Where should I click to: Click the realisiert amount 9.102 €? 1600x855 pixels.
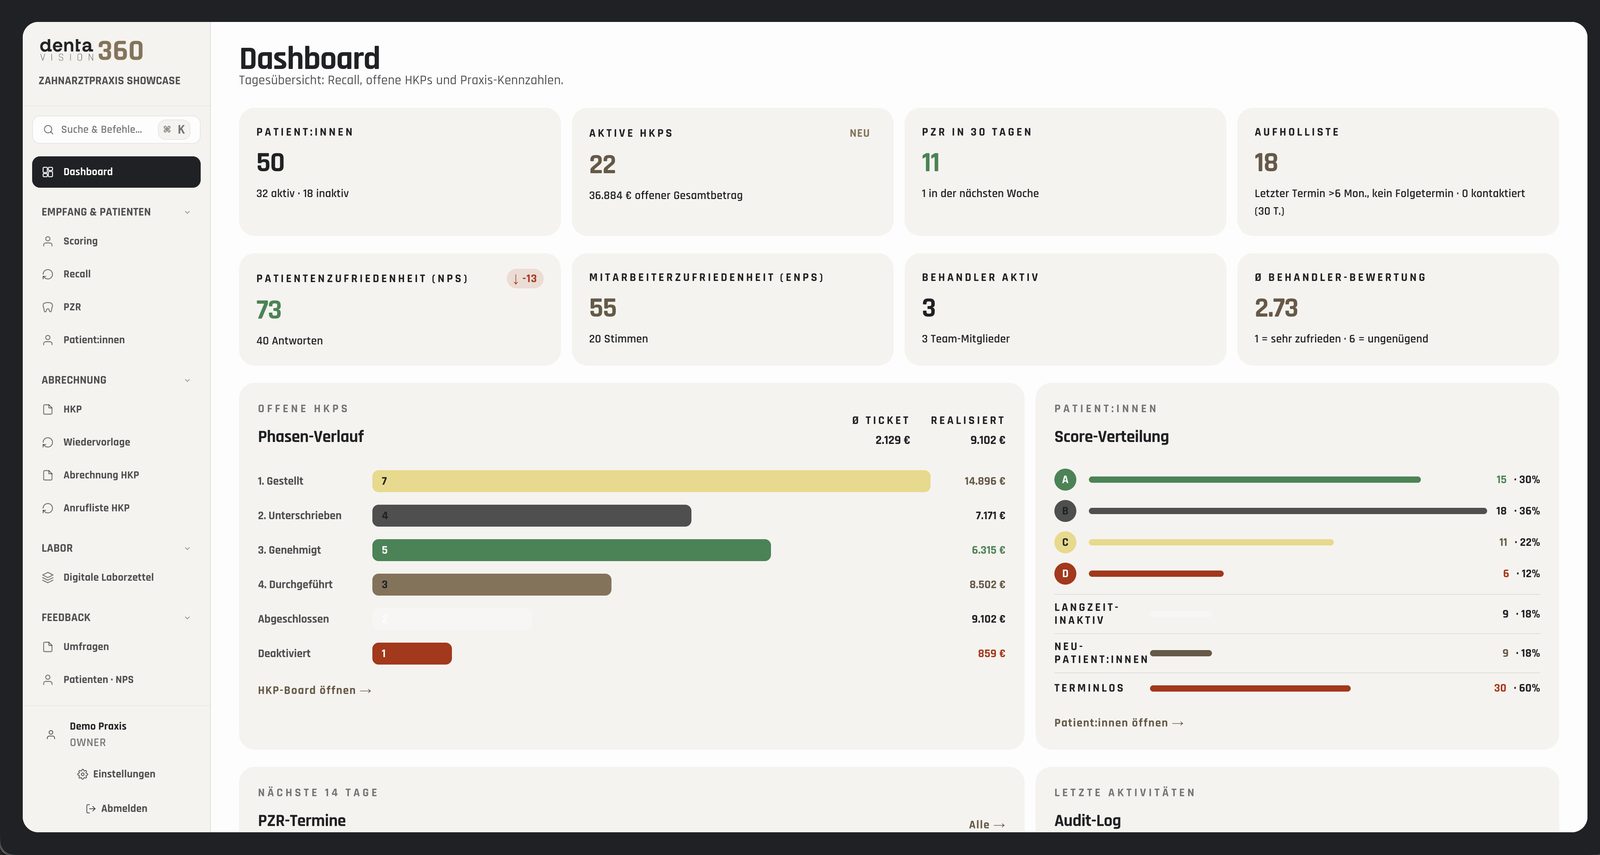987,440
